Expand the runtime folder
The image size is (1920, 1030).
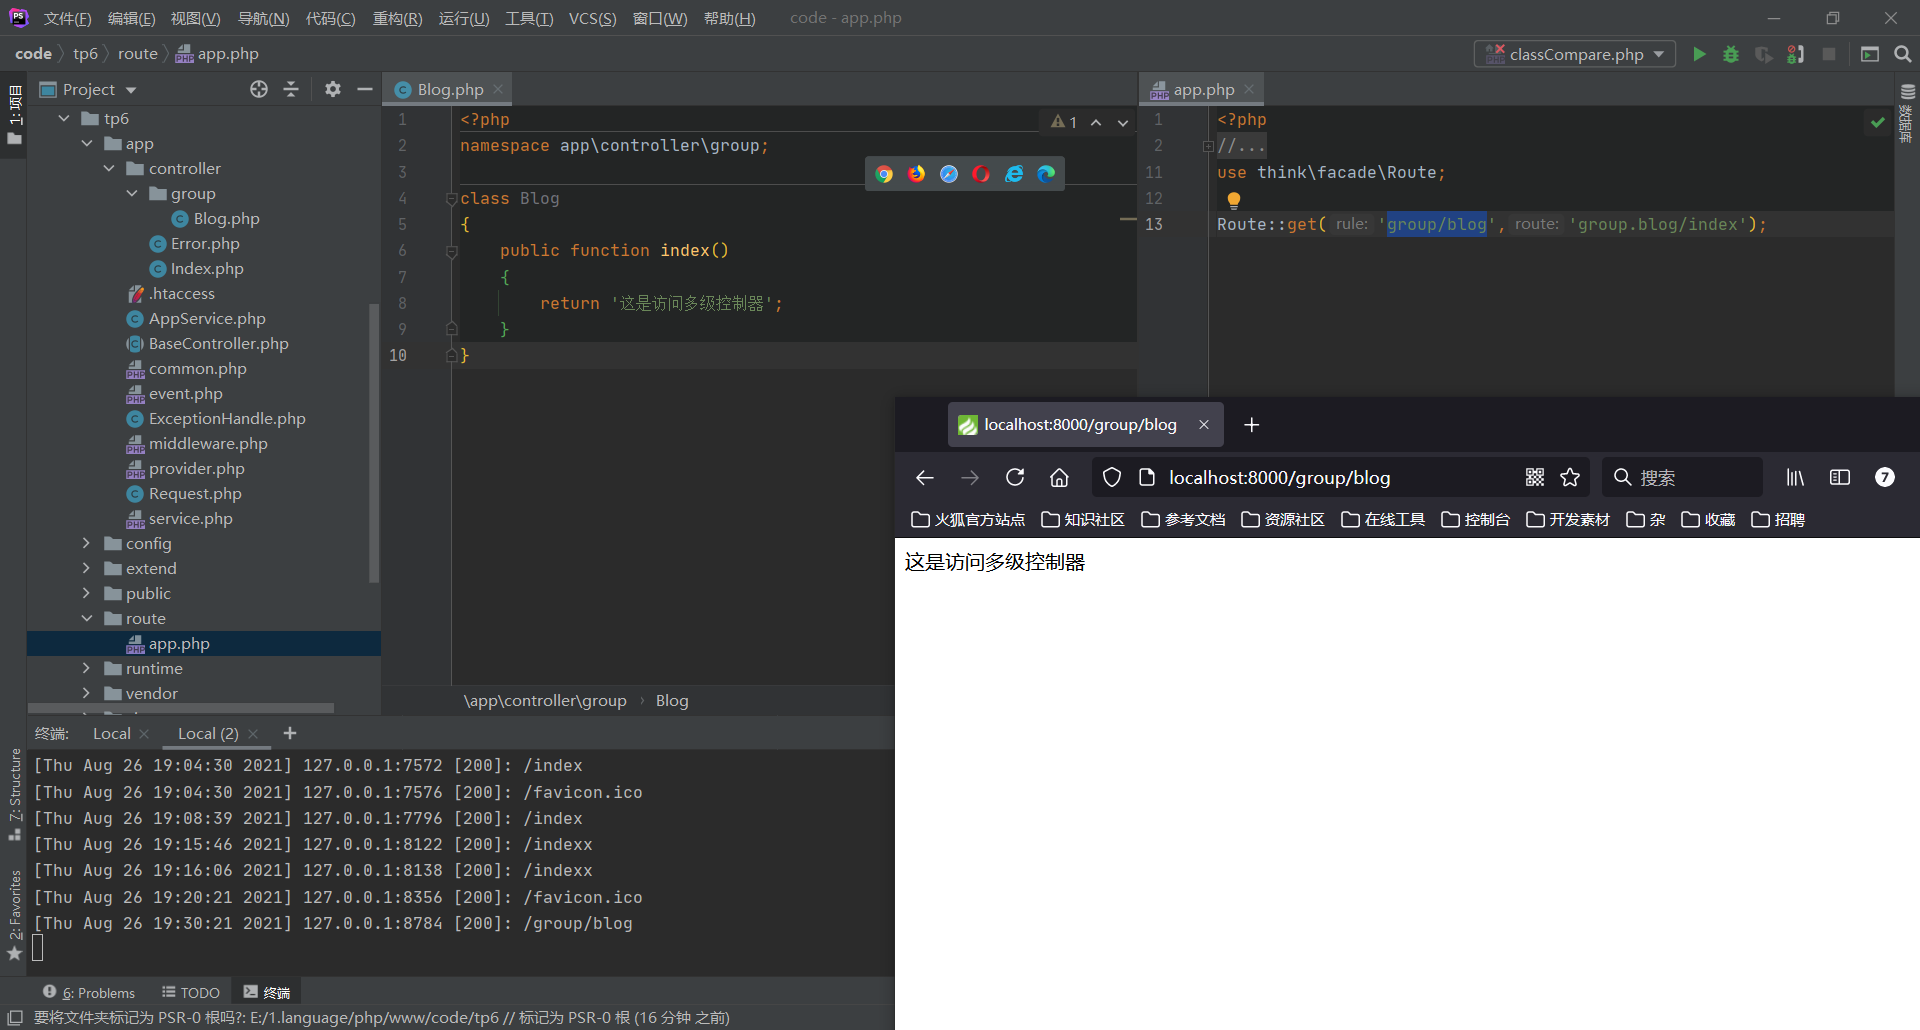click(x=86, y=668)
